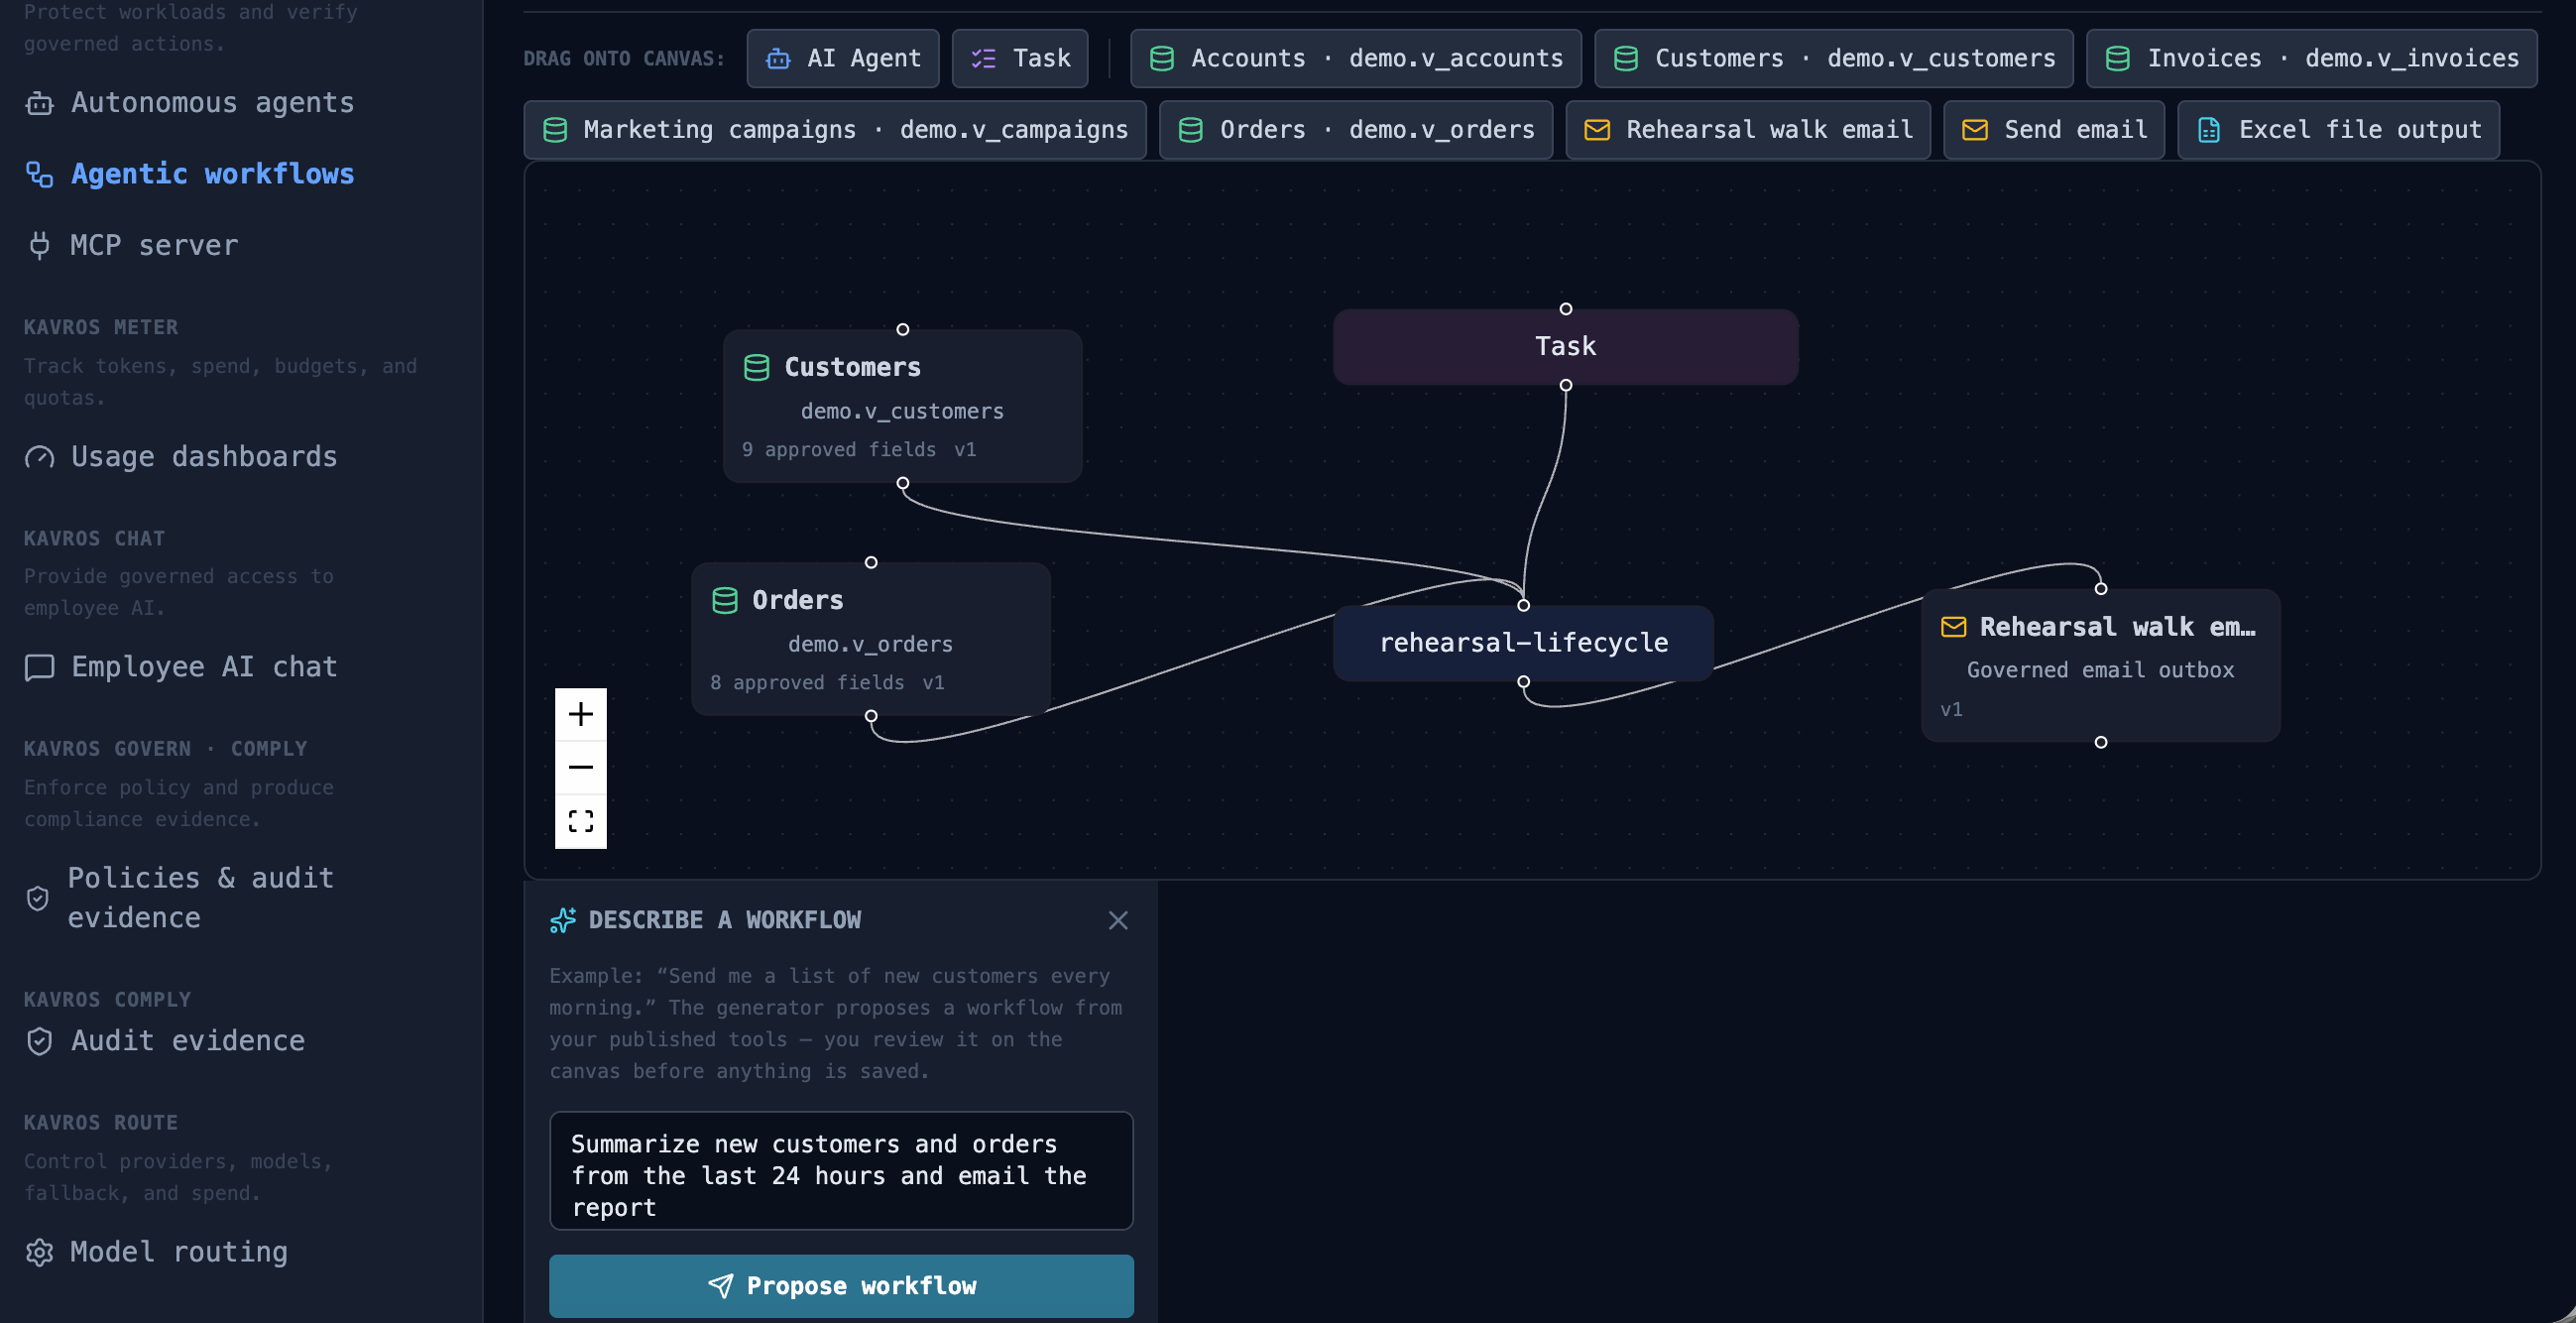Focus the workflow description text box
This screenshot has height=1323, width=2576.
[x=841, y=1171]
